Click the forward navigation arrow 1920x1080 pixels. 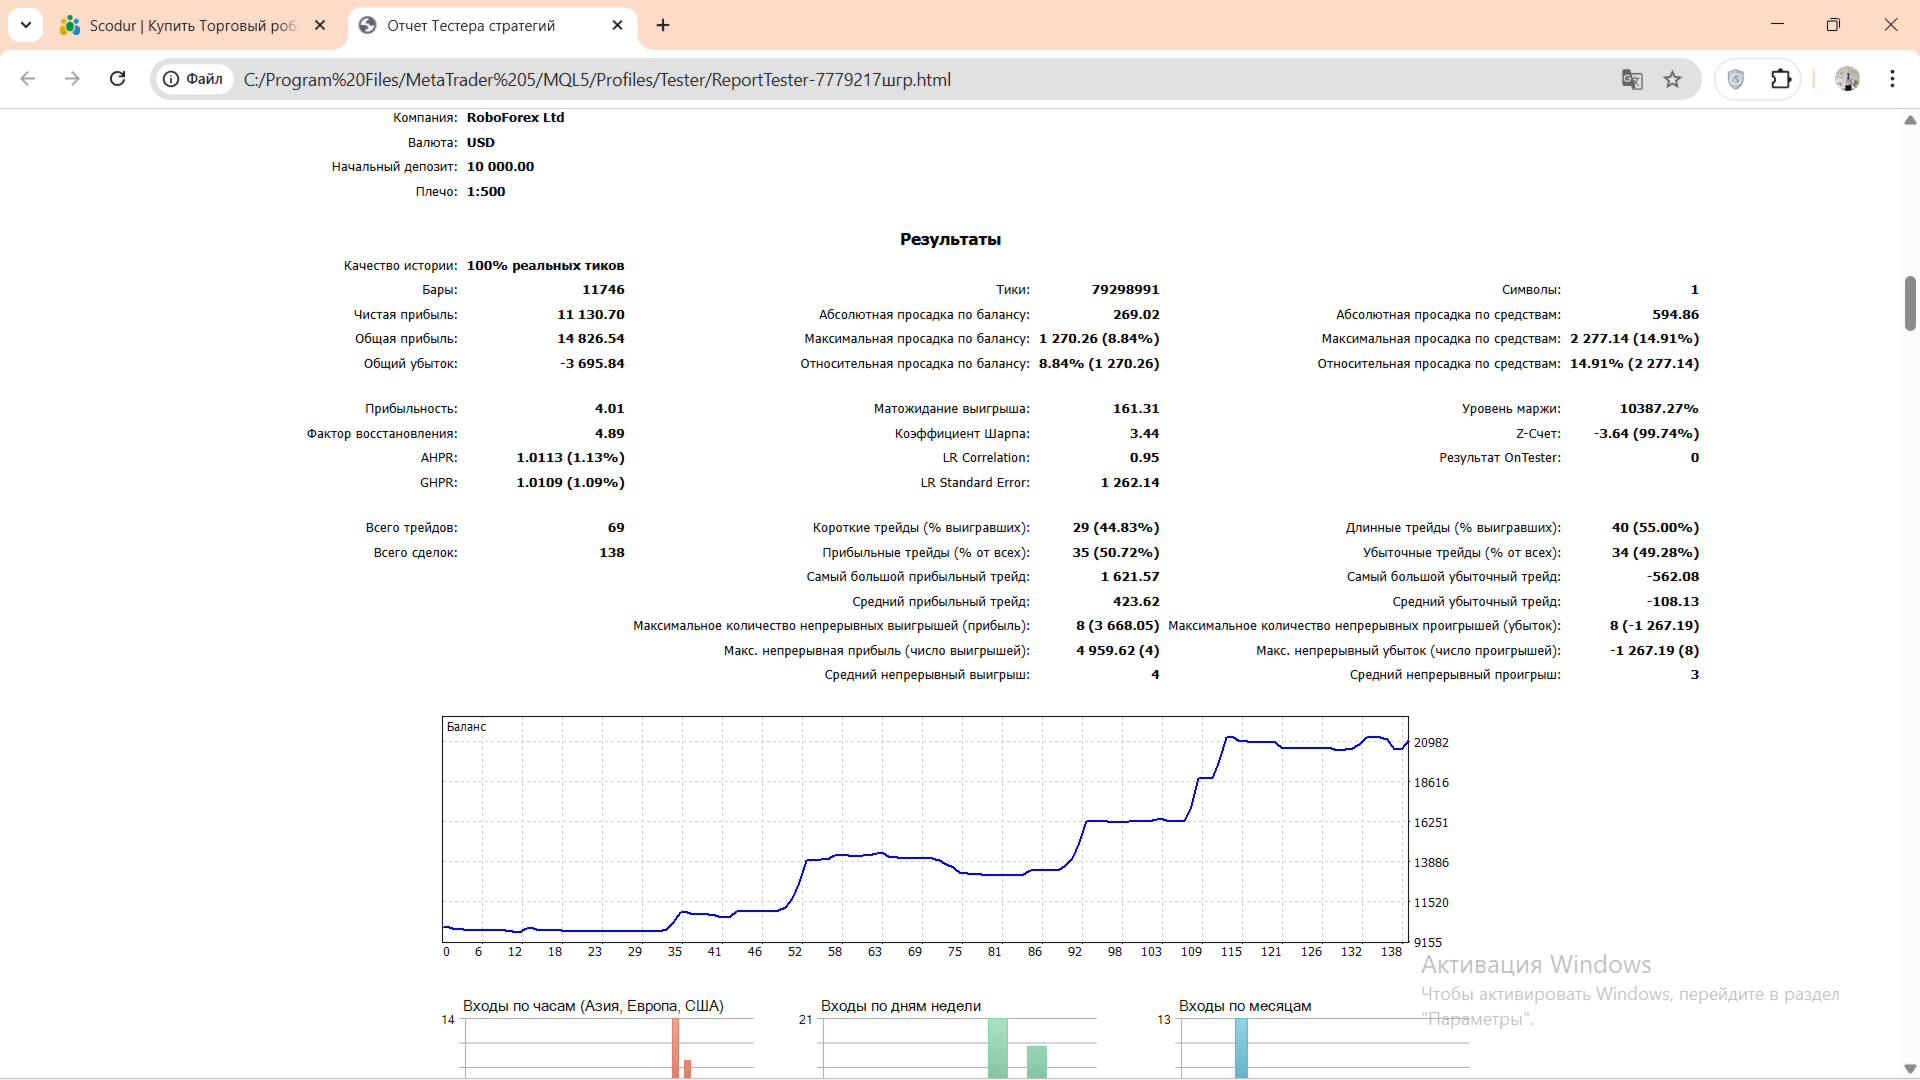(x=72, y=79)
